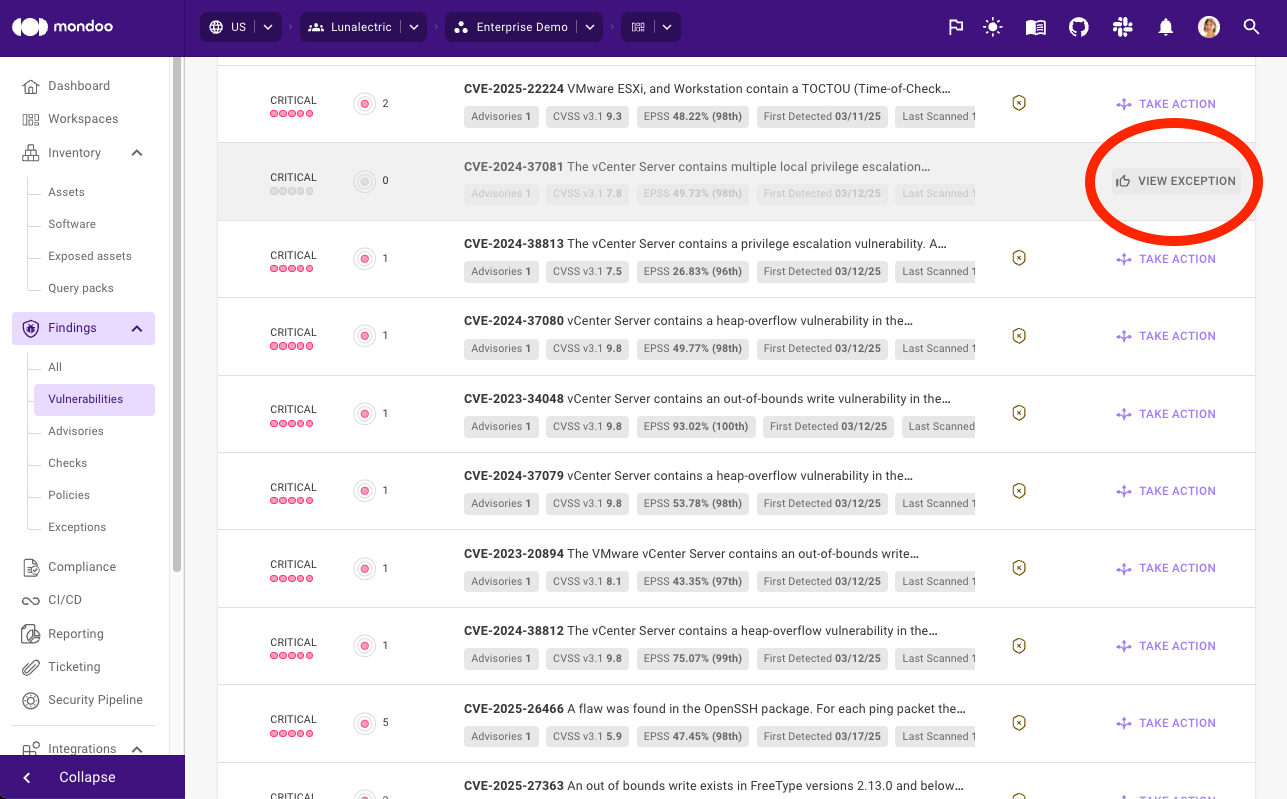Select Exposed assets under Inventory

90,256
